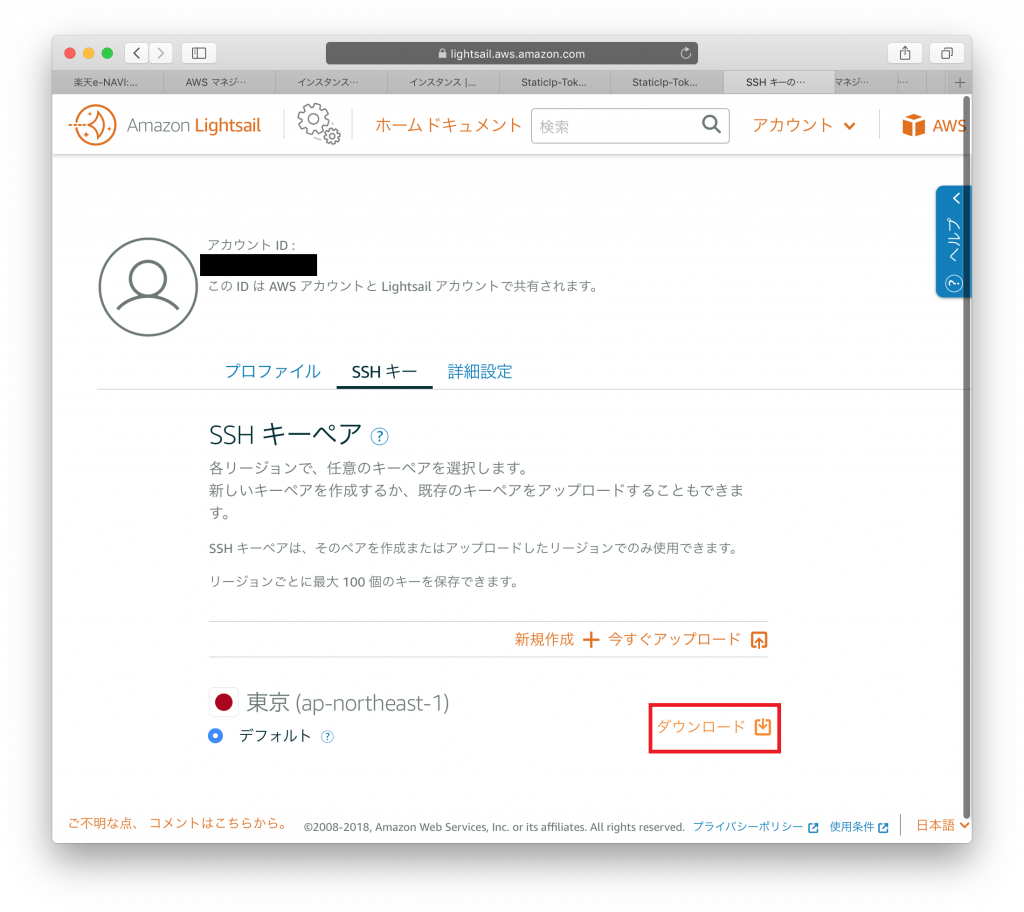This screenshot has width=1024, height=912.
Task: Click the Tokyo Japan flag icon
Action: (224, 702)
